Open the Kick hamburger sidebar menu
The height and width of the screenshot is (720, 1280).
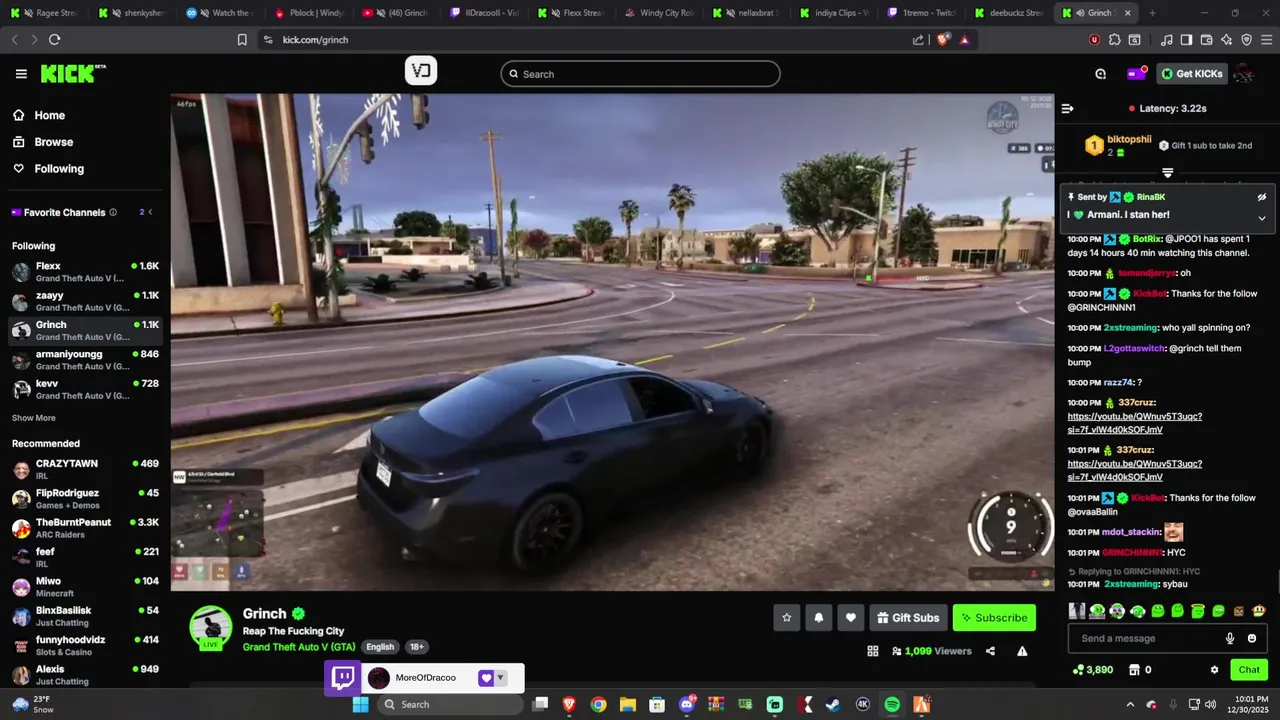tap(21, 74)
